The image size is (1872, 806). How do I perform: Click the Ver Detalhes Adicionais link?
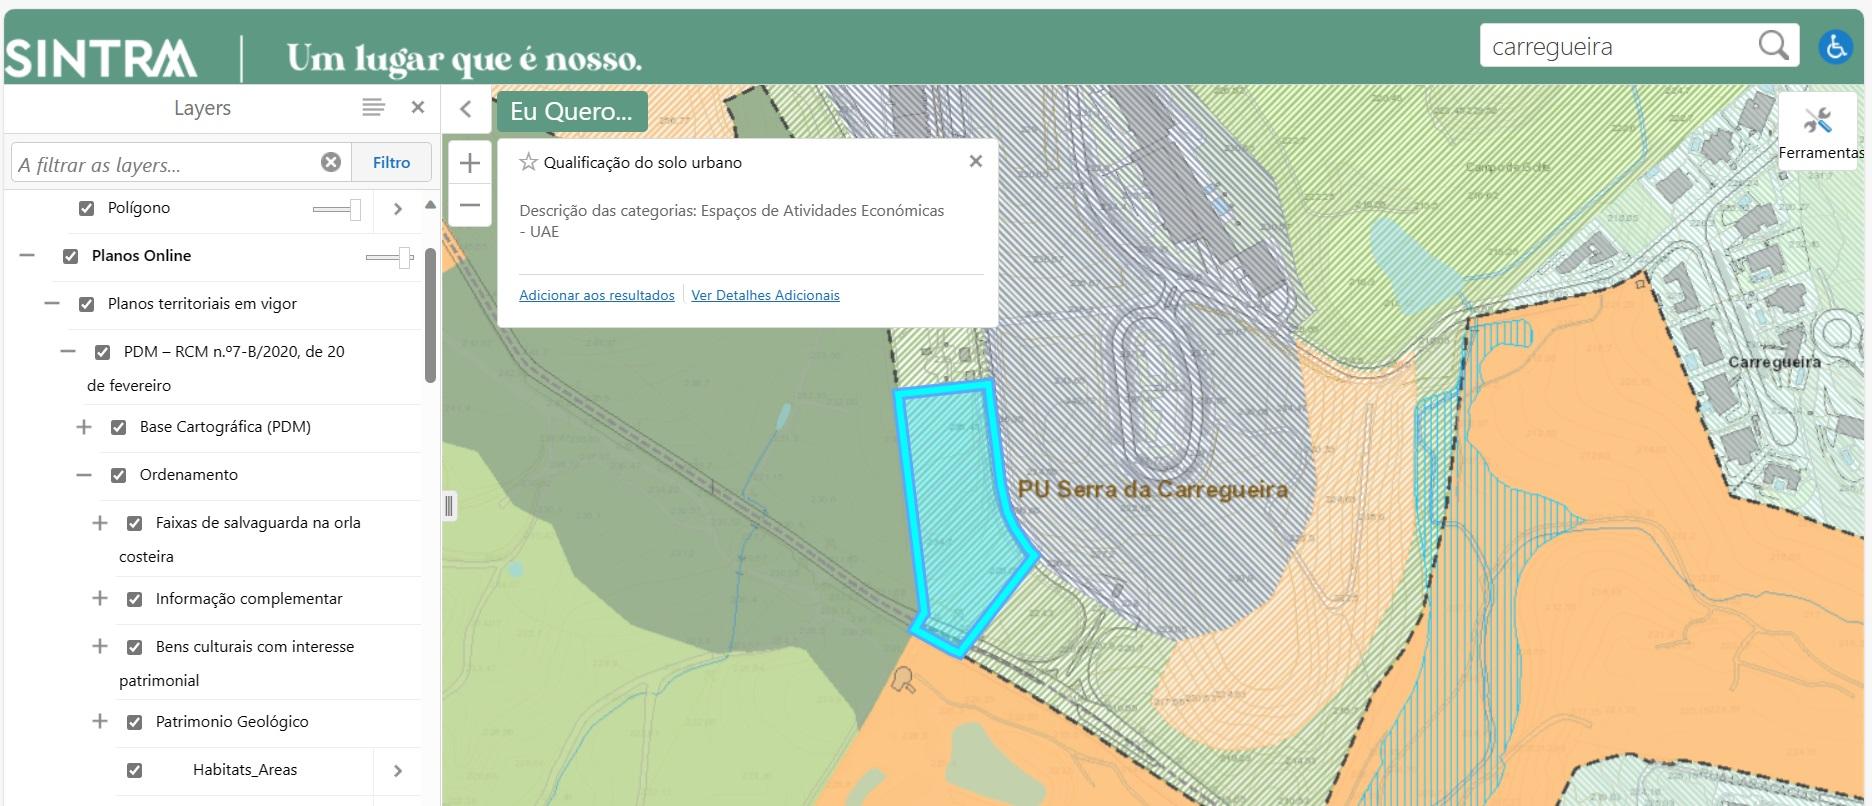point(765,295)
